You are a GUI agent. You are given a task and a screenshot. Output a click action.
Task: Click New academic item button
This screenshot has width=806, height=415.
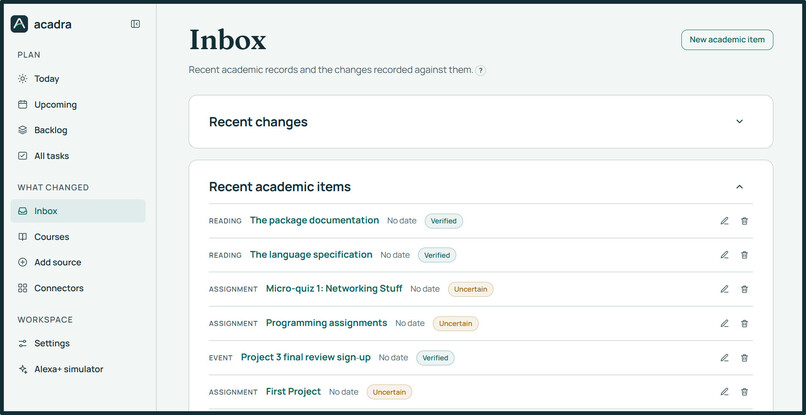coord(727,40)
